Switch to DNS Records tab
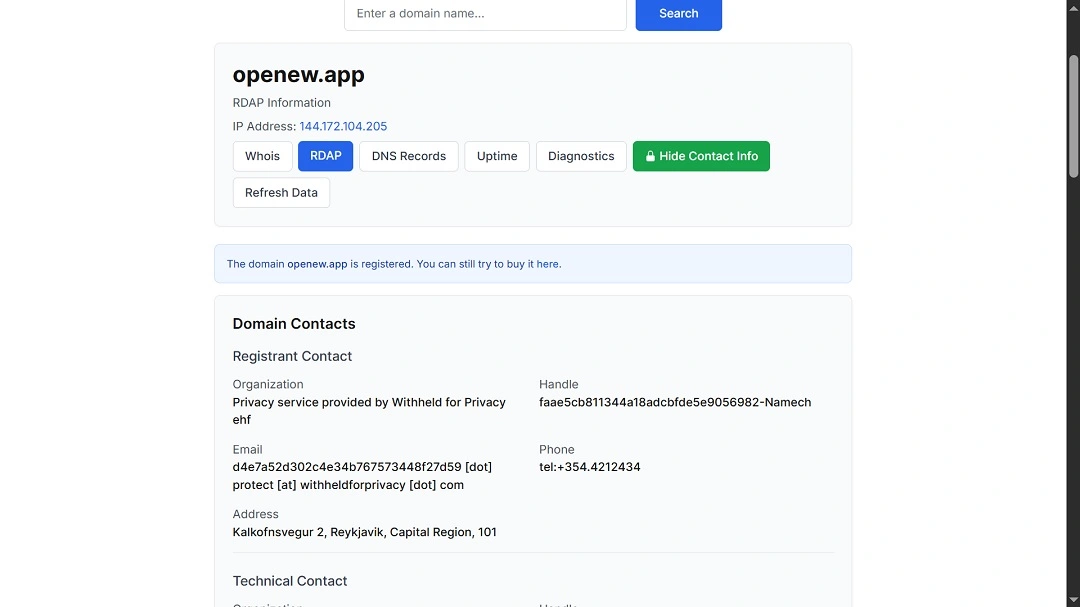The width and height of the screenshot is (1080, 607). tap(408, 156)
